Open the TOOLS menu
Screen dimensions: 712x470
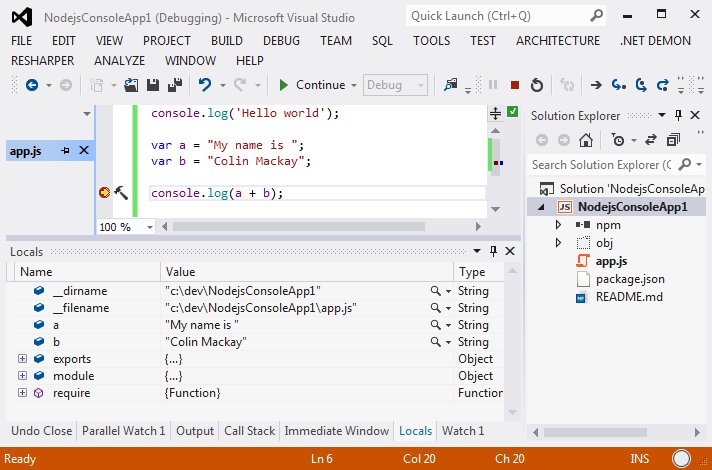point(431,41)
